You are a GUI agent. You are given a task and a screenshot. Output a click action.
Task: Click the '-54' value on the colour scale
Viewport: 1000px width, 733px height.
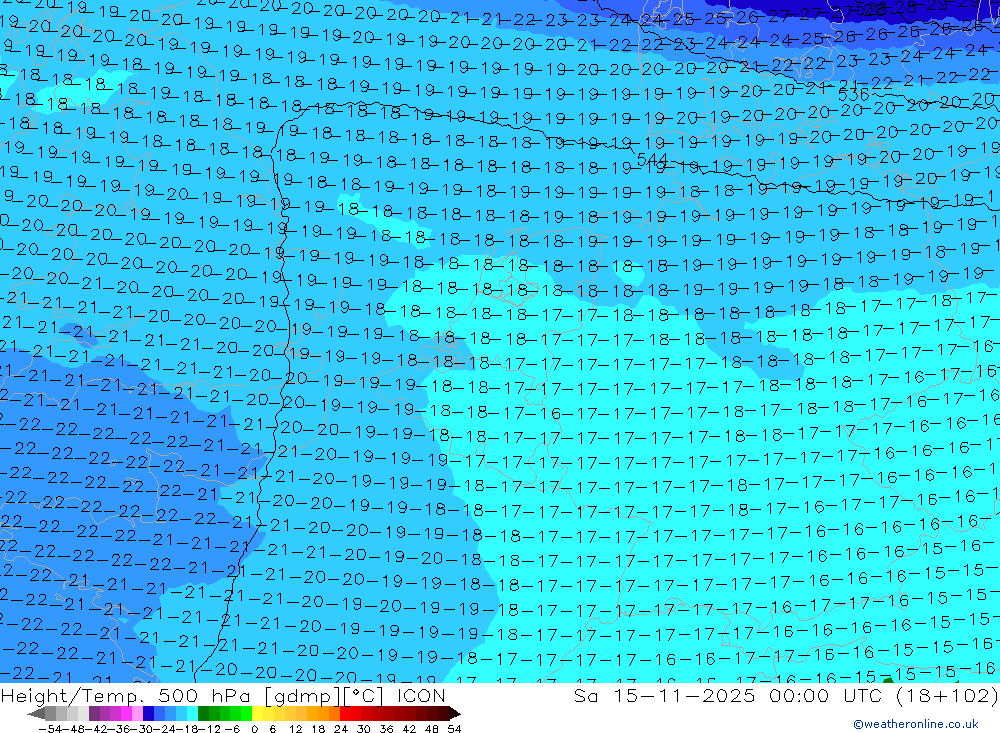pos(50,729)
